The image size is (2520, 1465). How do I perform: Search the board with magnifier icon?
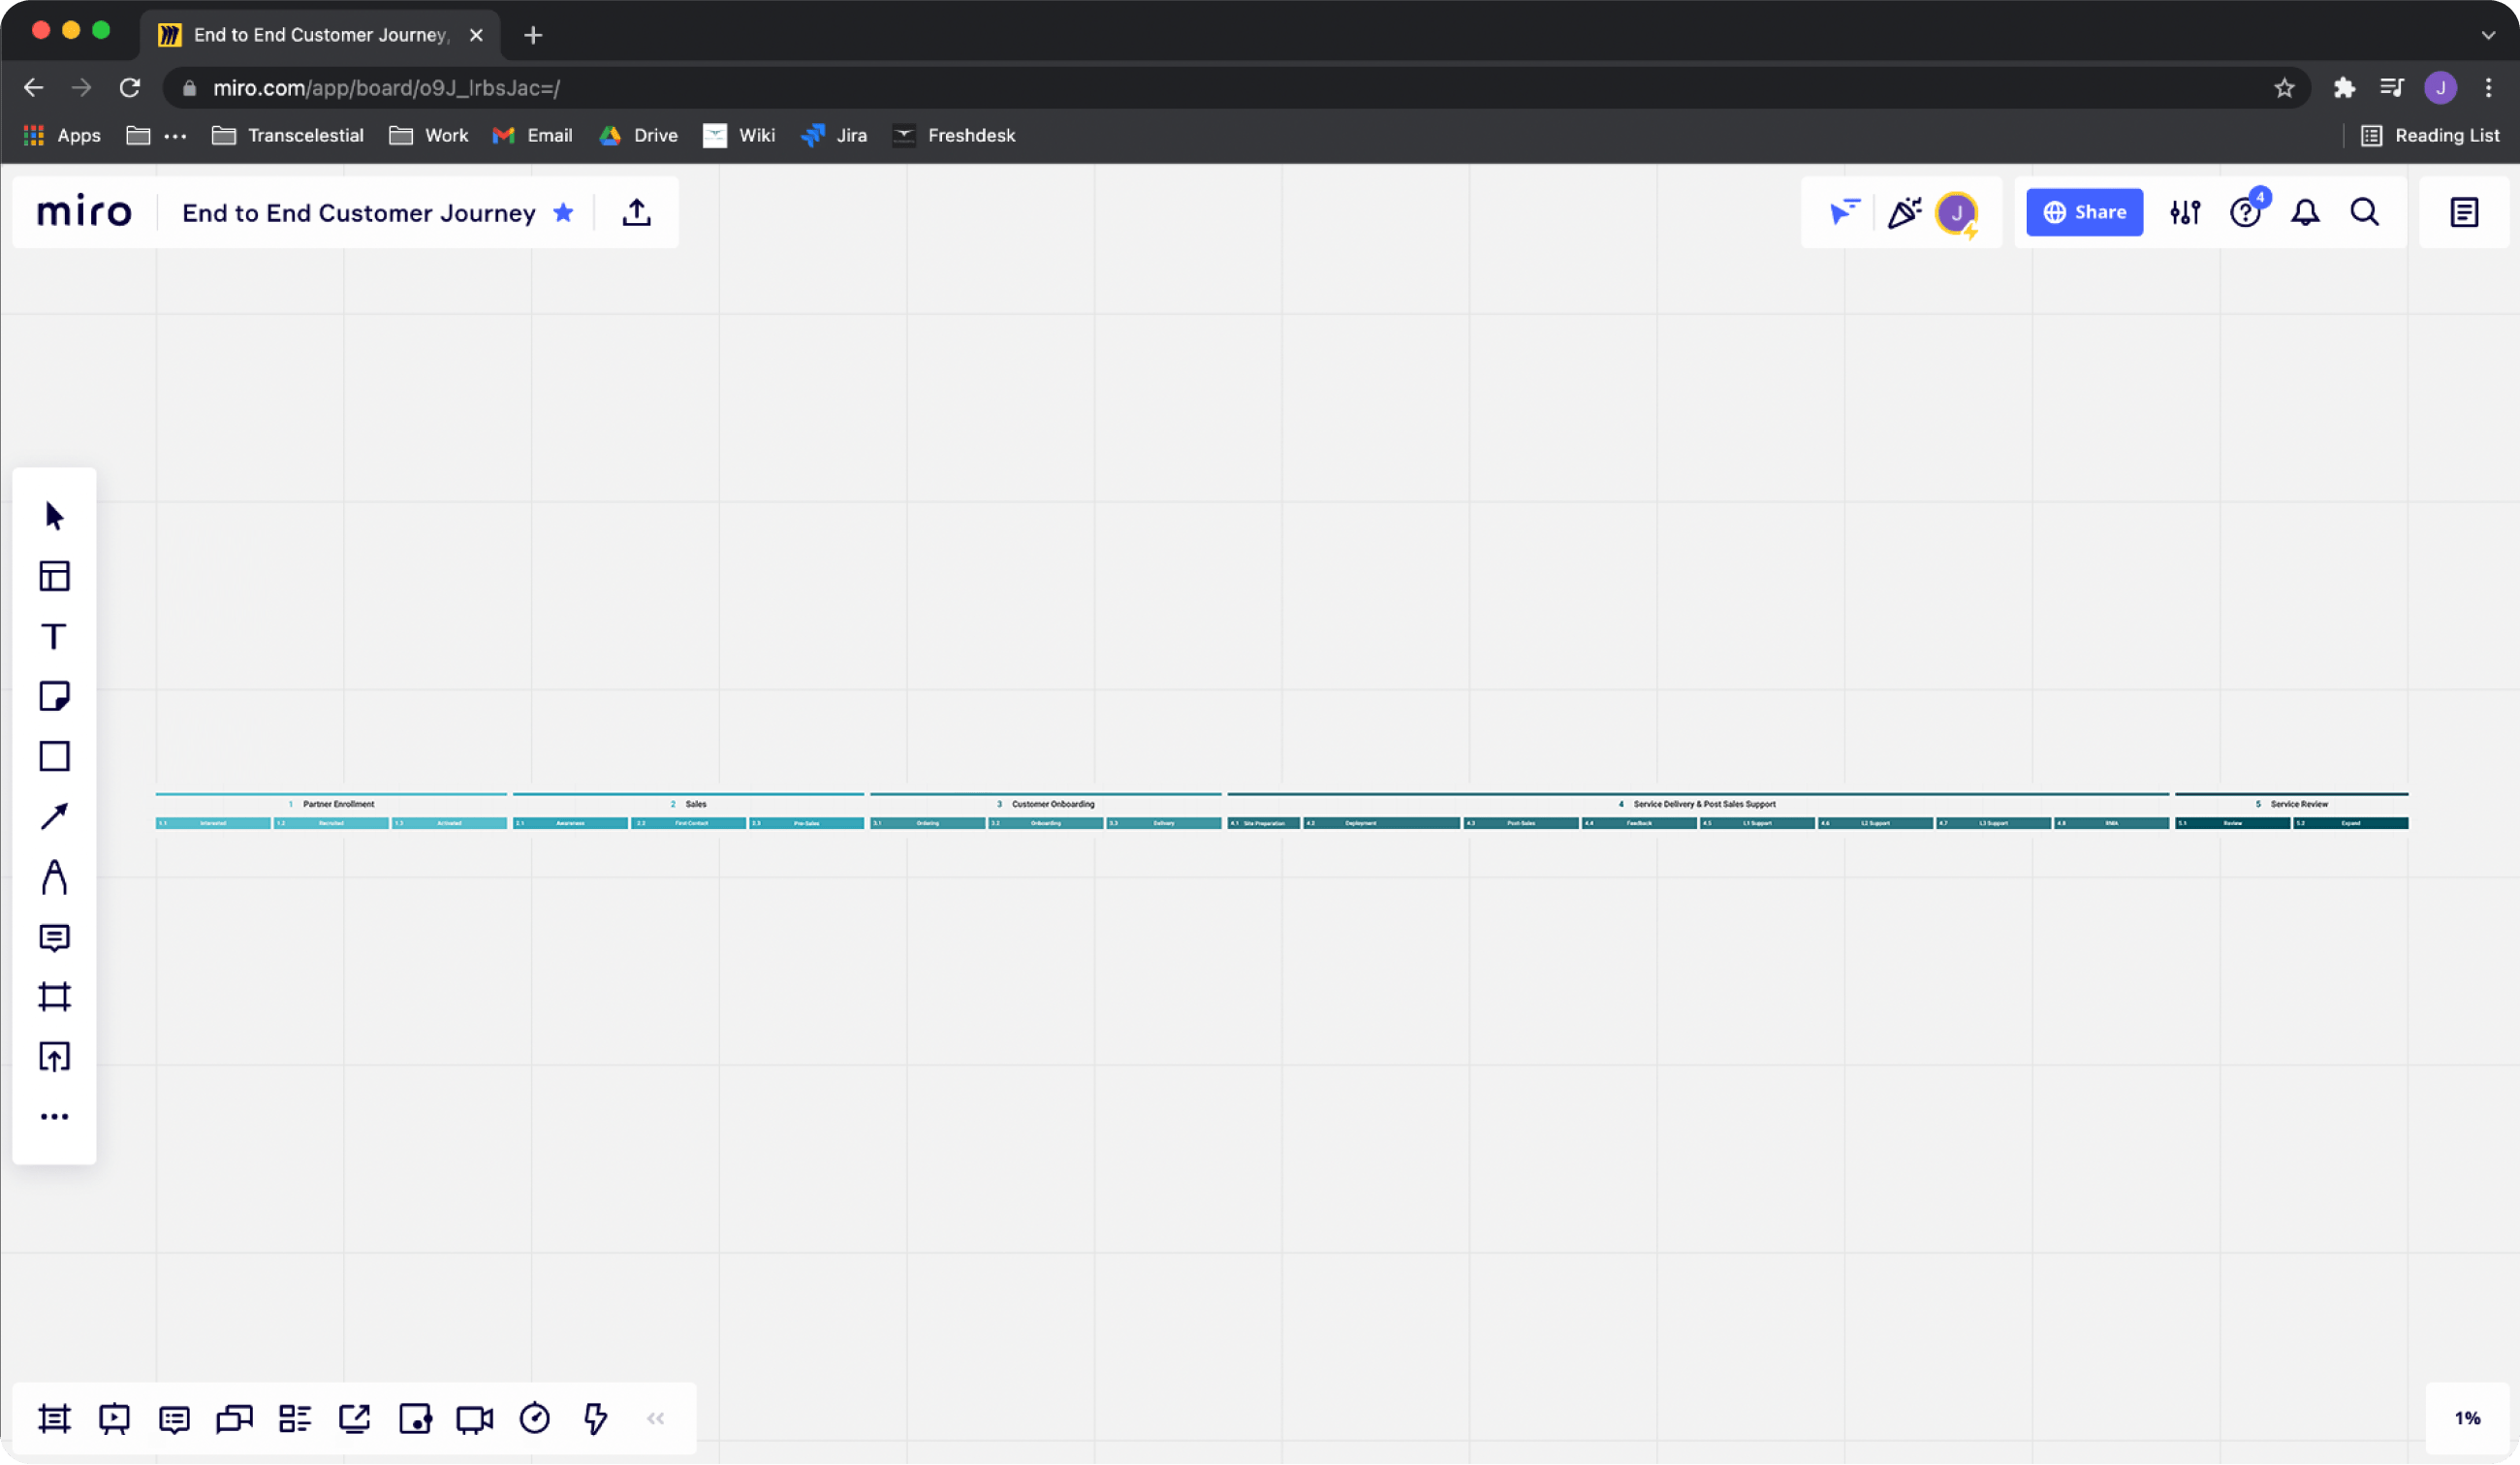(x=2364, y=212)
